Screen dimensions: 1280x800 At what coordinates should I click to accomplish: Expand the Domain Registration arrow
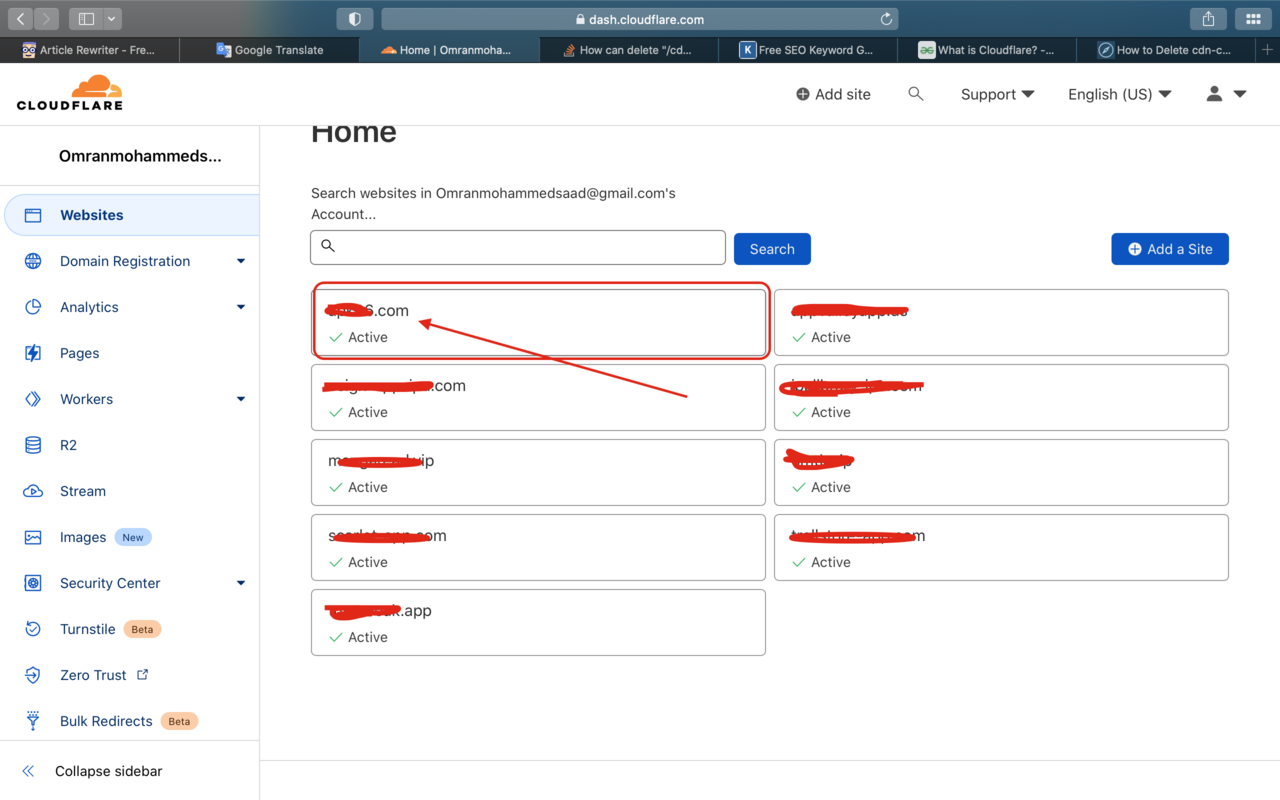pos(241,261)
